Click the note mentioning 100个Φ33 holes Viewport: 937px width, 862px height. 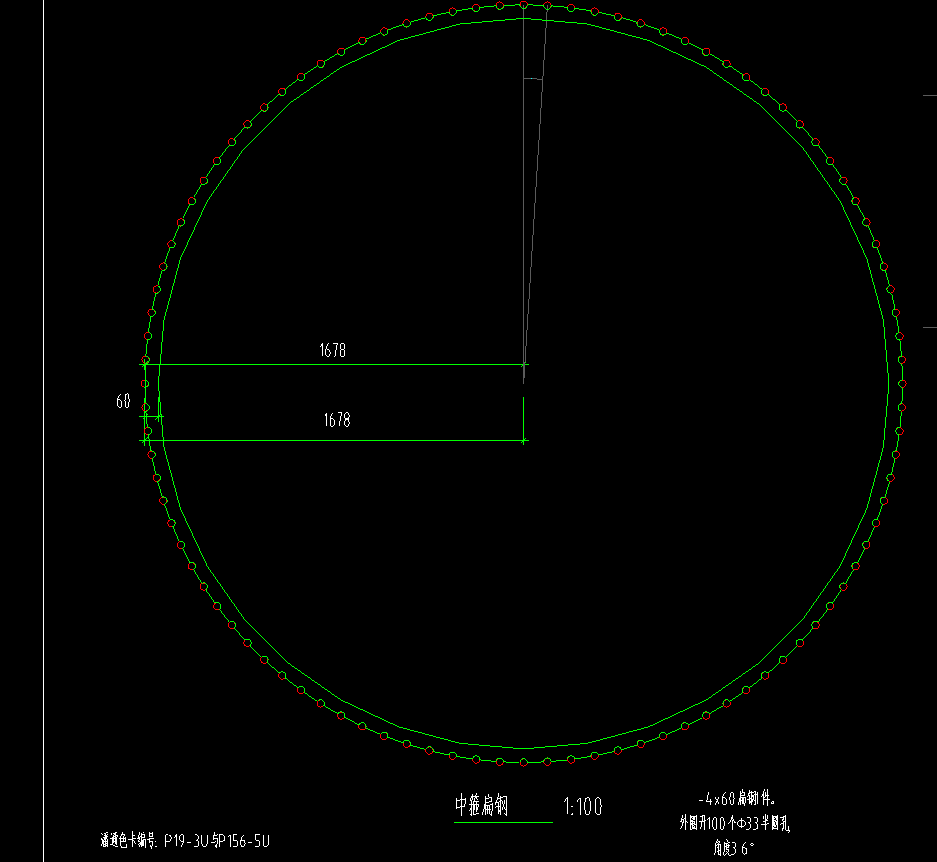click(734, 823)
